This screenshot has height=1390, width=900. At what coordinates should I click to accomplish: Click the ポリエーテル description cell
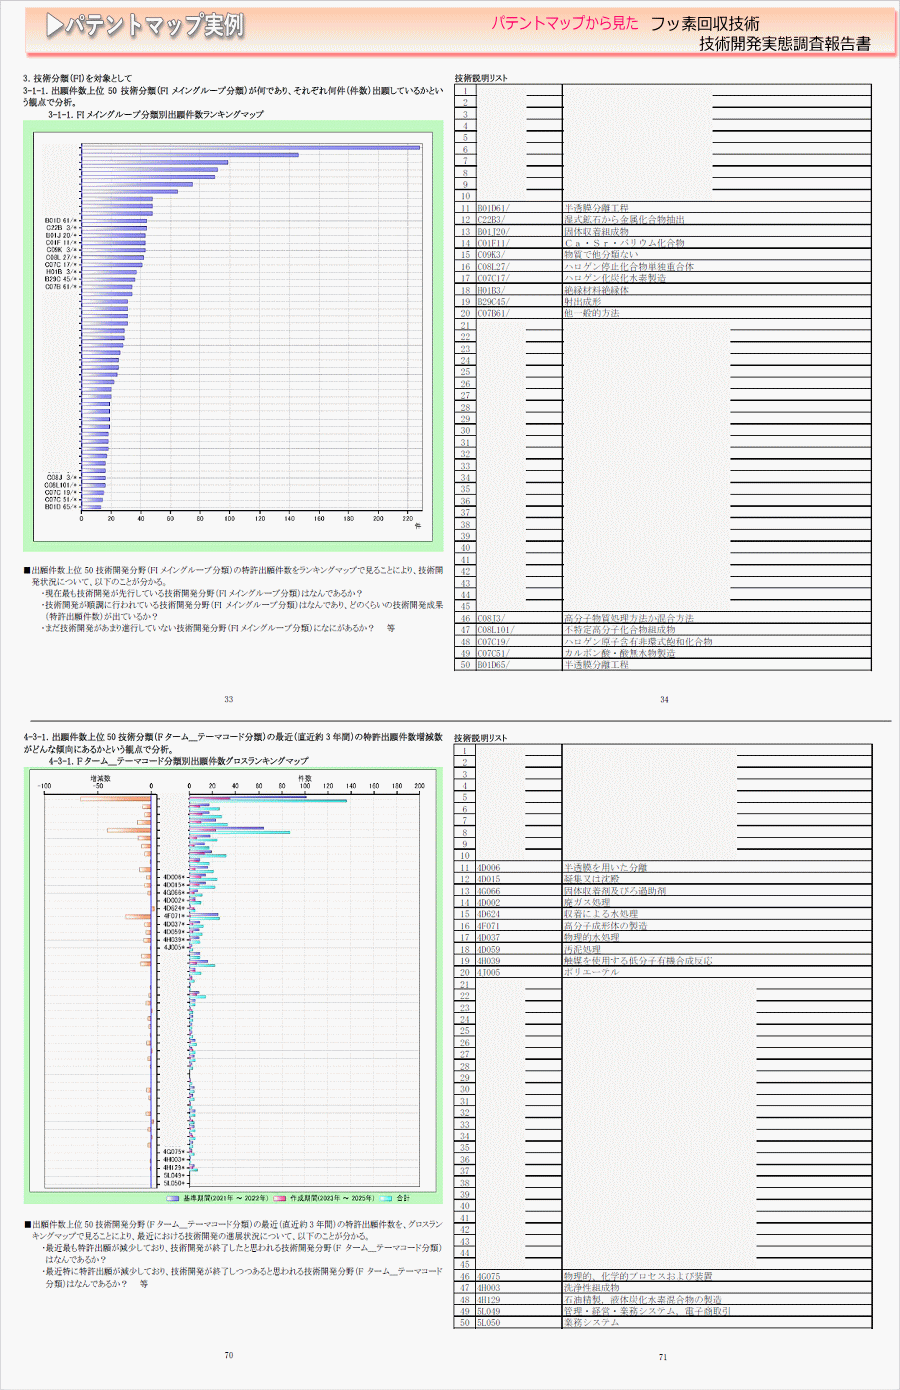[x=591, y=972]
